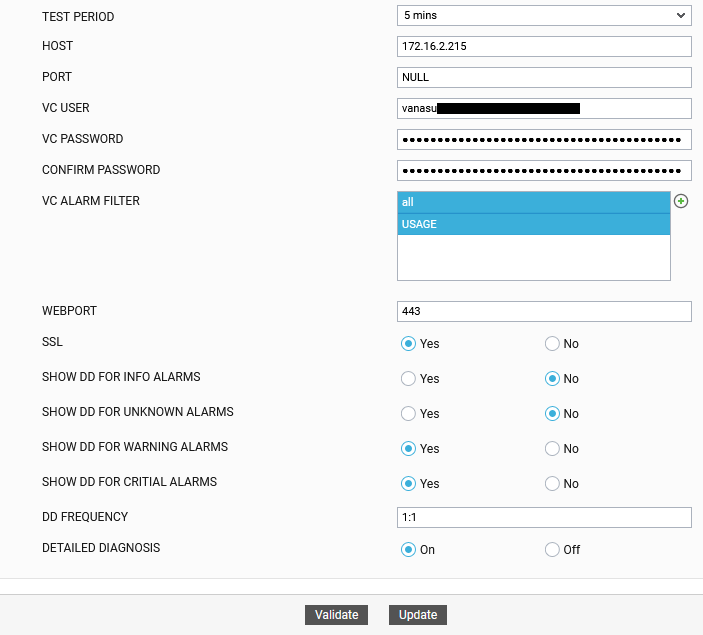Click into the HOST input field

[544, 47]
